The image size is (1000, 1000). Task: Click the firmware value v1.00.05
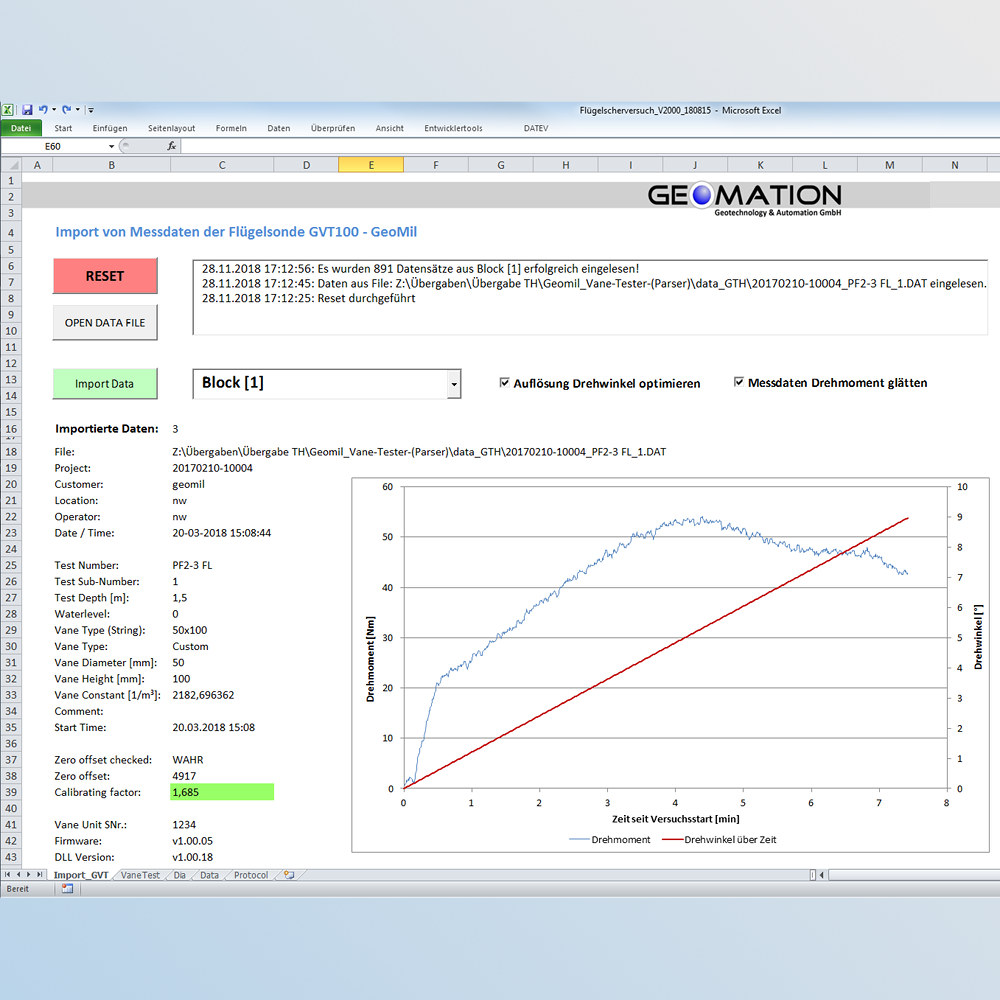point(193,841)
